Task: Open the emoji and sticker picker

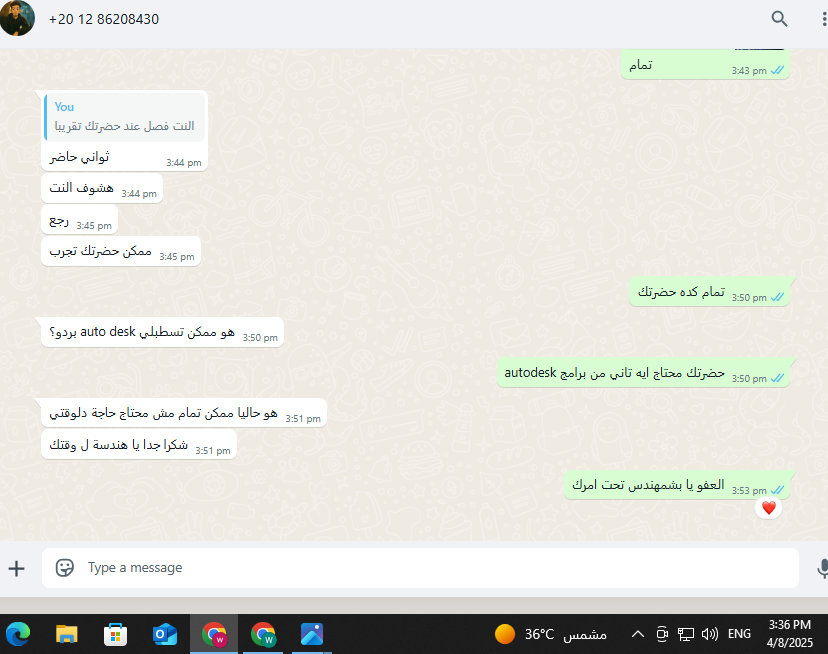Action: (x=64, y=568)
